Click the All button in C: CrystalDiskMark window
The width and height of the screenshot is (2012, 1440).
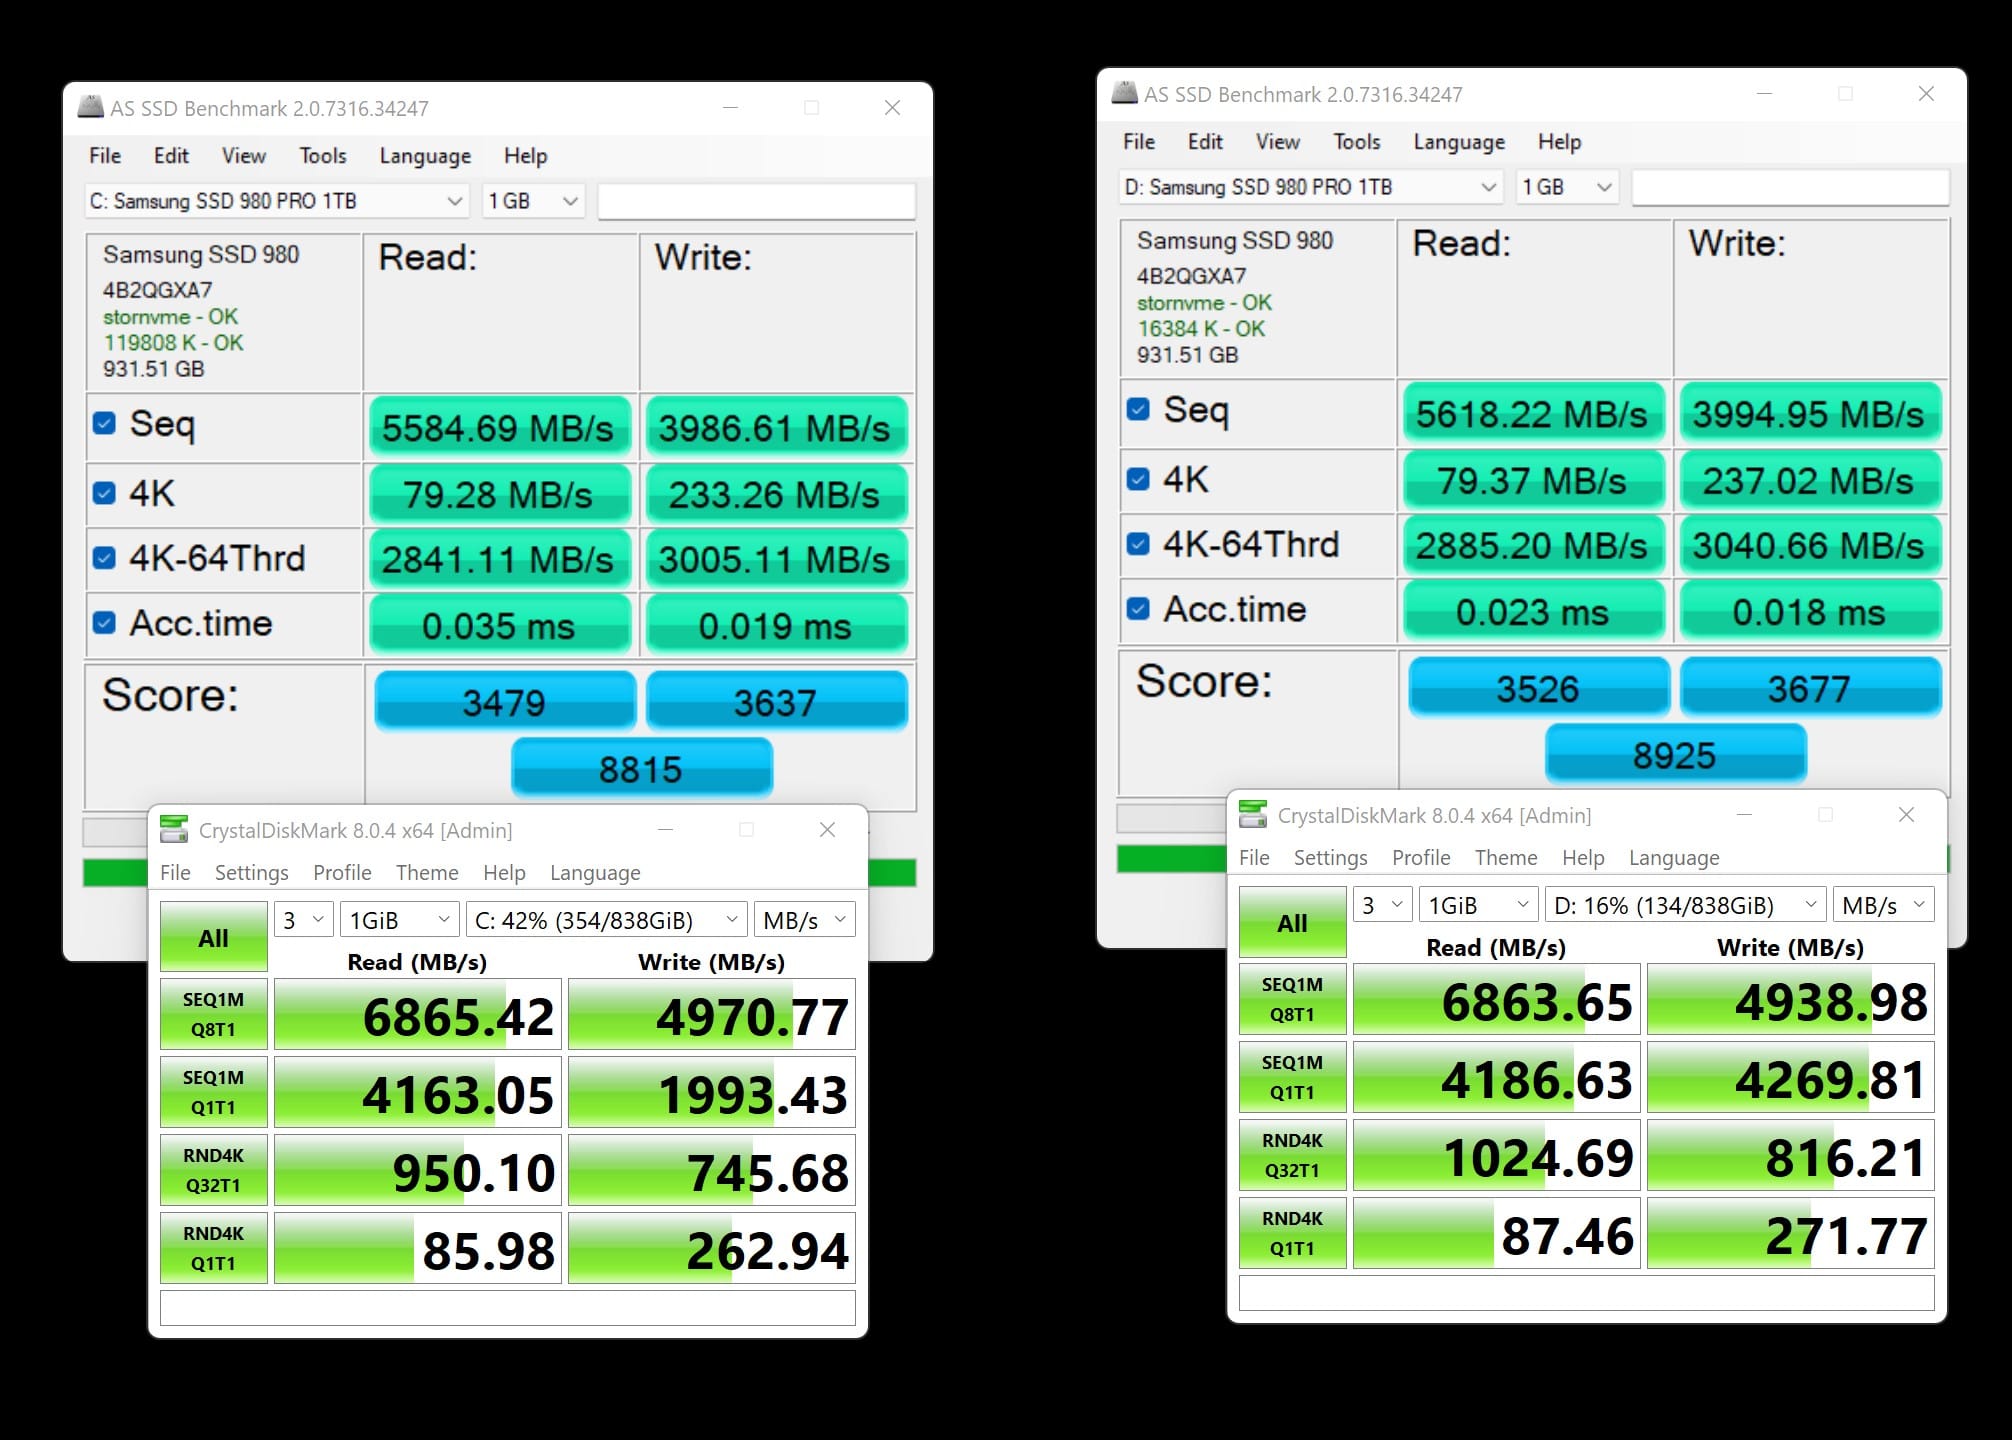[x=213, y=937]
